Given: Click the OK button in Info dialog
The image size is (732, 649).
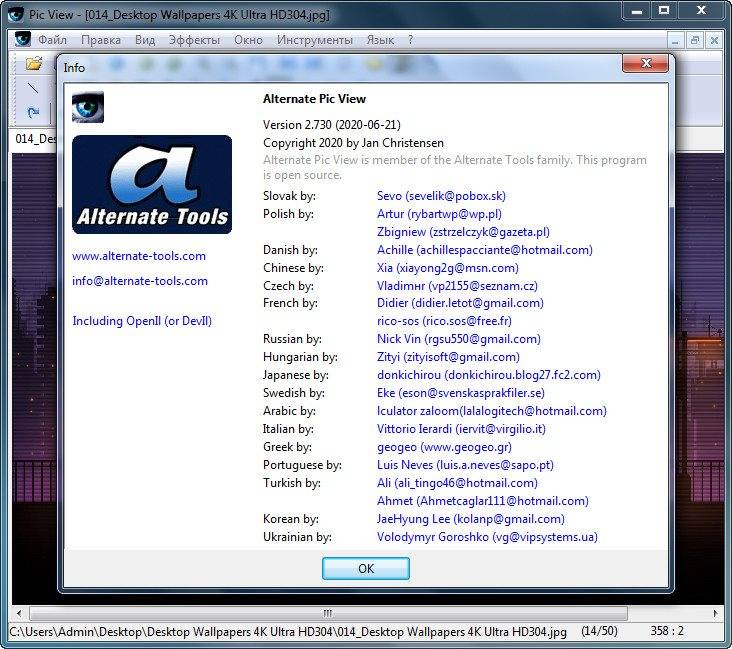Looking at the screenshot, I should pyautogui.click(x=366, y=568).
